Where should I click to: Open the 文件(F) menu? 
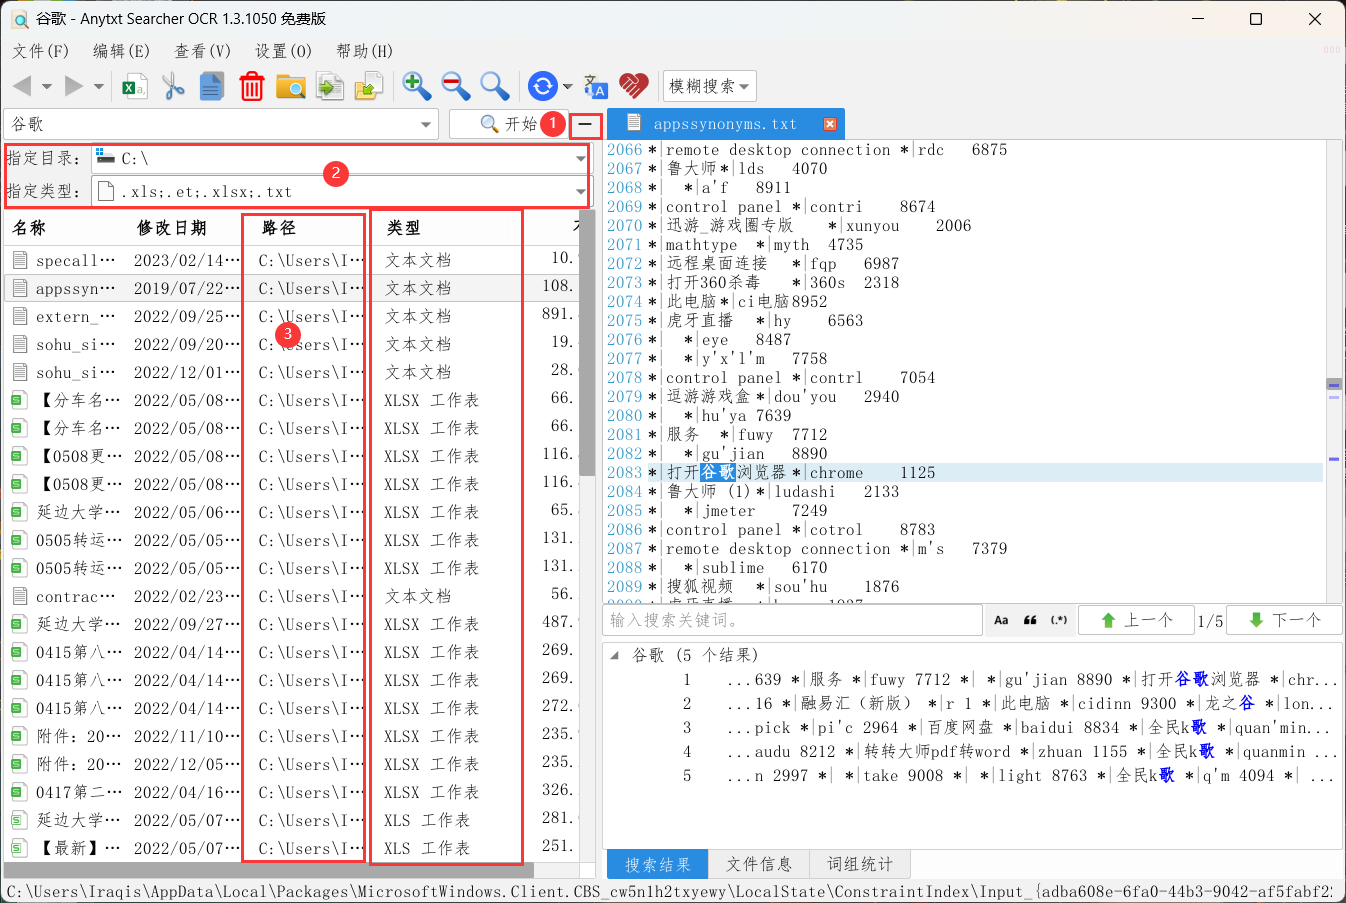tap(41, 51)
